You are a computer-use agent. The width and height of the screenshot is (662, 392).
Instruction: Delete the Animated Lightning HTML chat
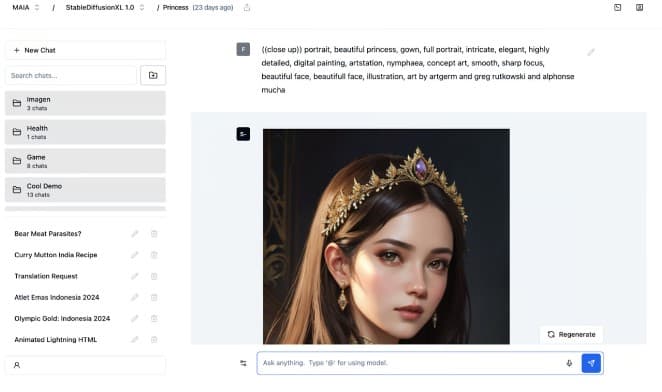[154, 340]
